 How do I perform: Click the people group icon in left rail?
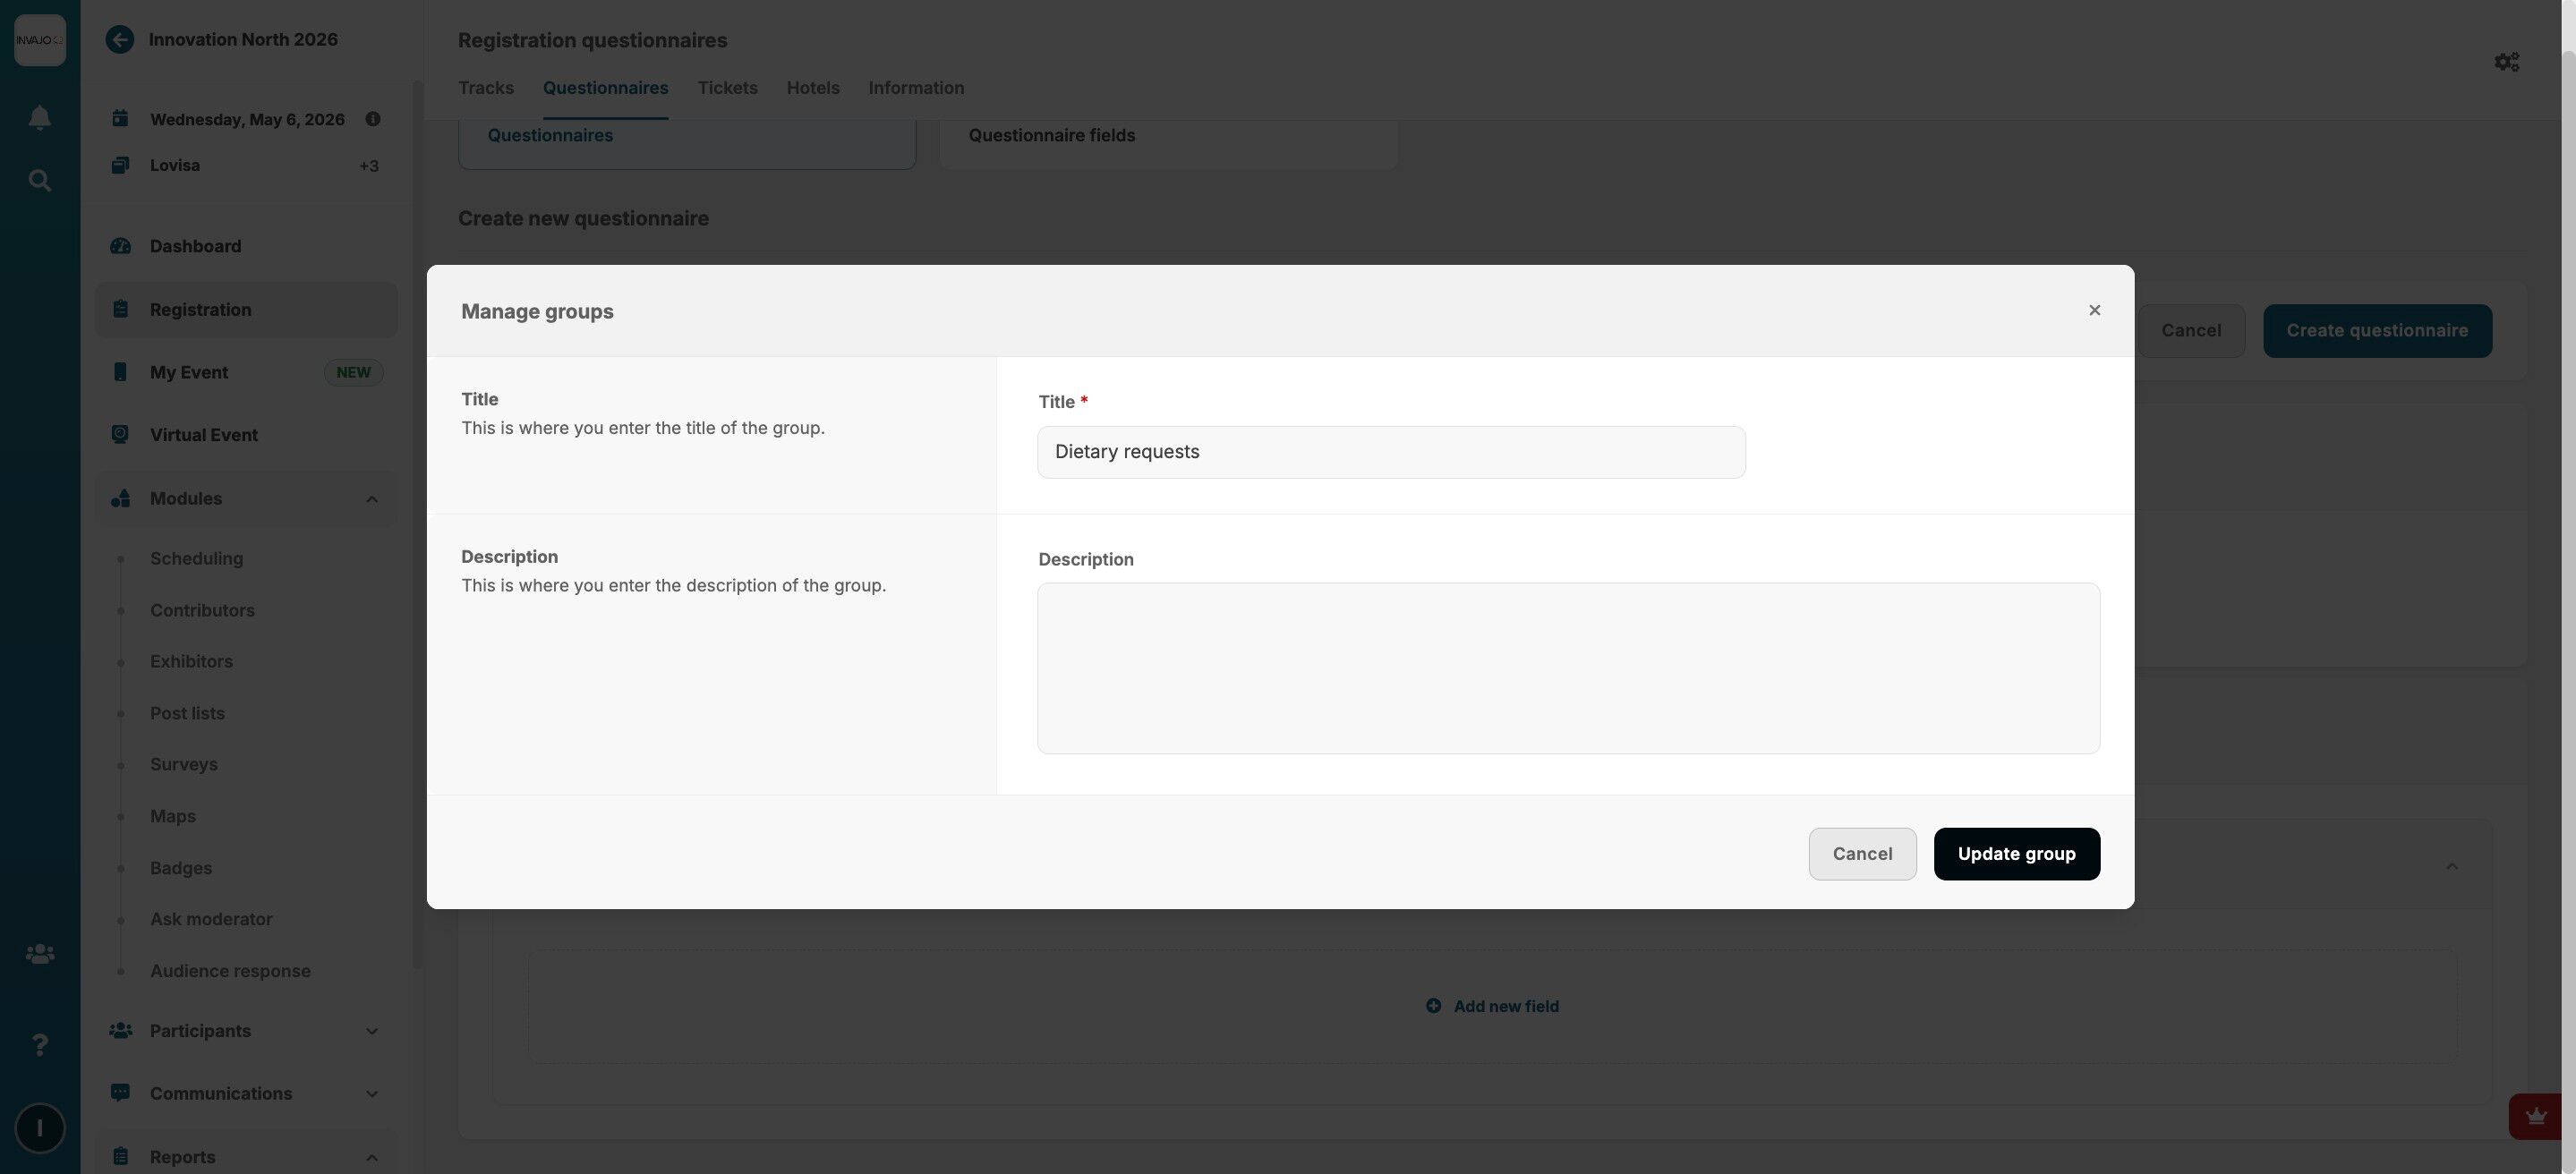[x=39, y=954]
